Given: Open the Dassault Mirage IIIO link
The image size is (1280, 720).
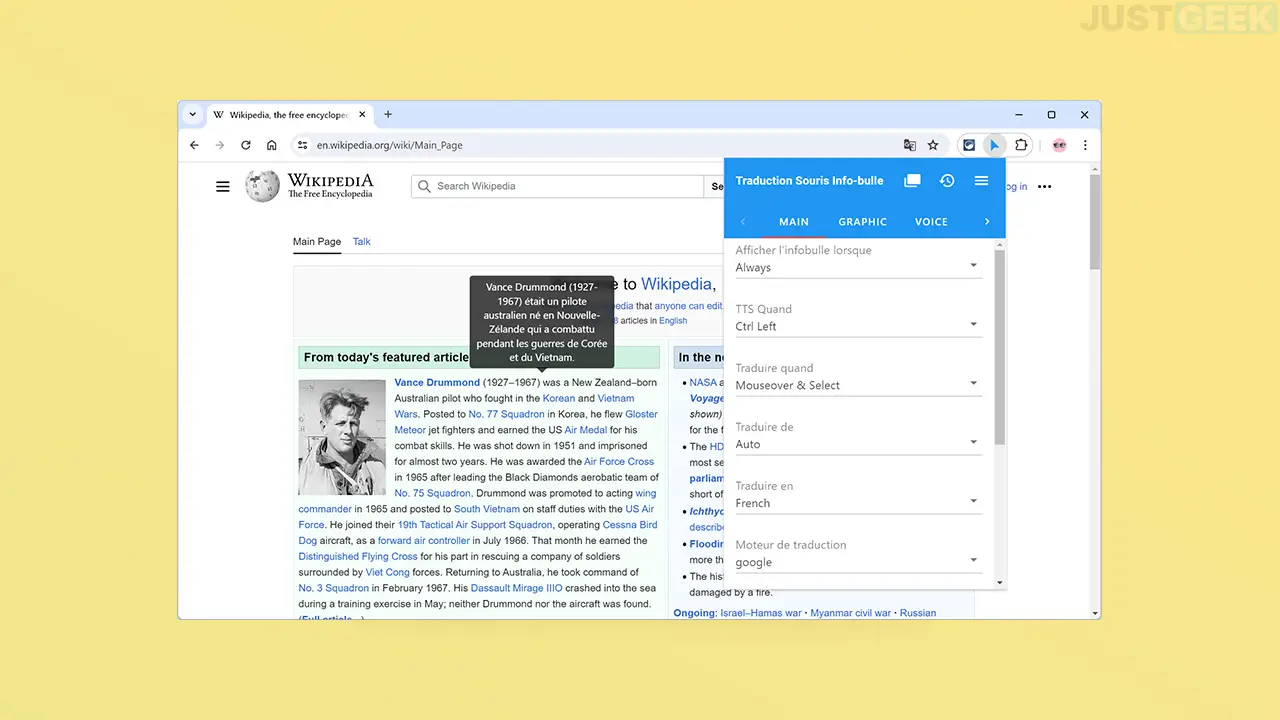Looking at the screenshot, I should point(516,589).
